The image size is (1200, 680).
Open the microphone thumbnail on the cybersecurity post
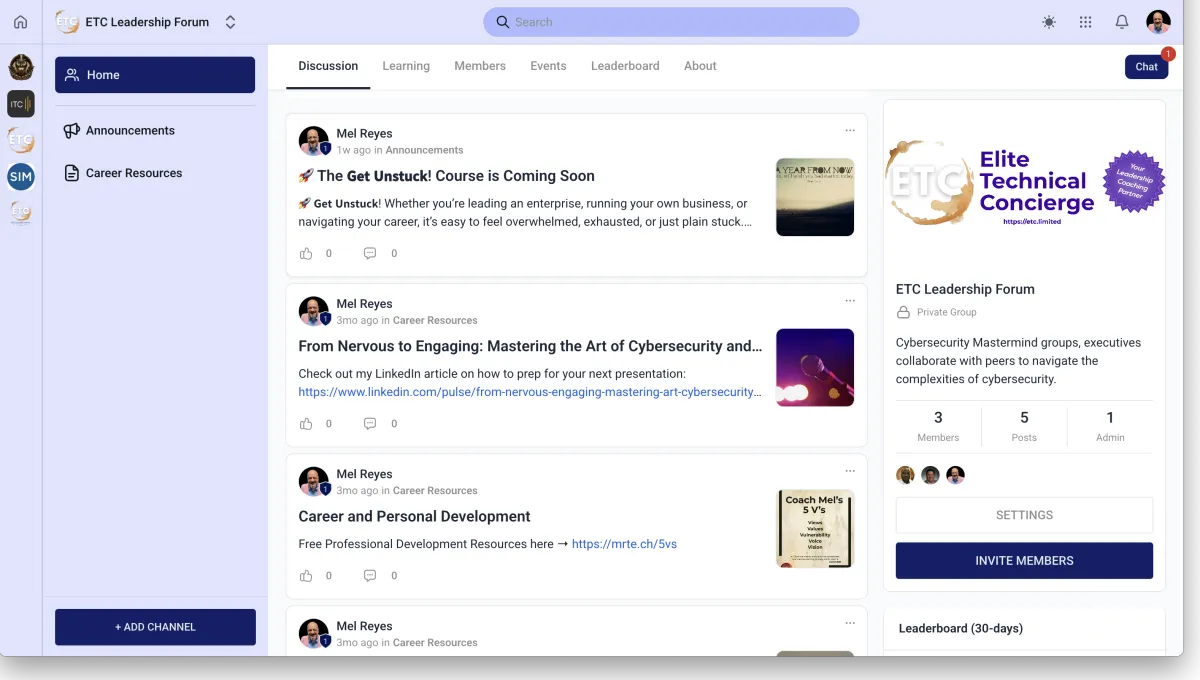[815, 367]
